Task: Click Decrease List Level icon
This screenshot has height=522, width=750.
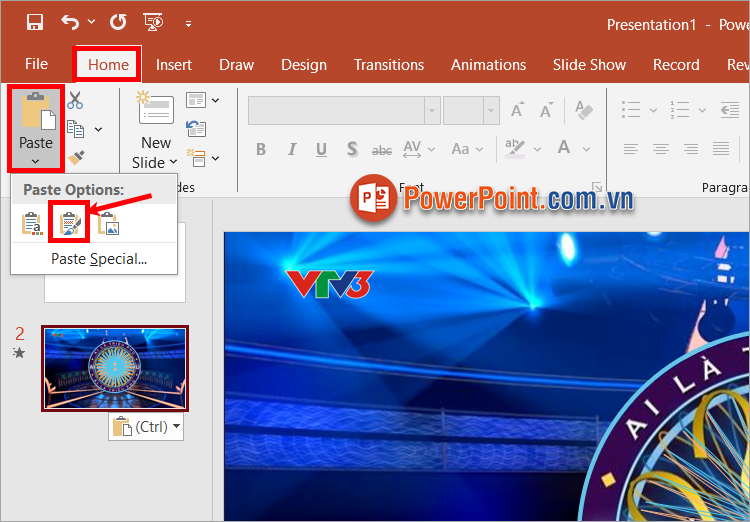Action: click(x=730, y=111)
